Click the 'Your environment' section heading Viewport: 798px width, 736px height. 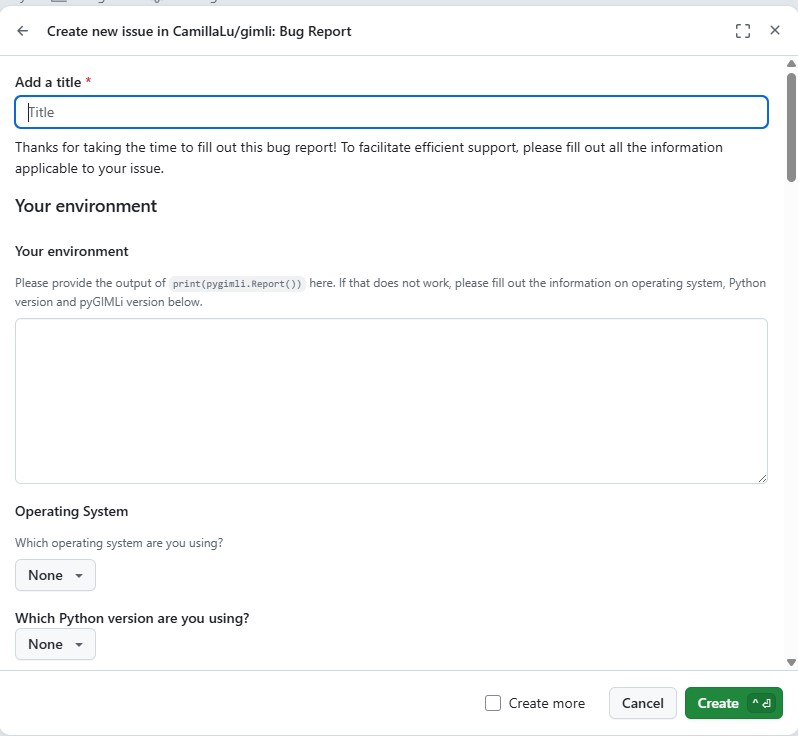click(86, 206)
